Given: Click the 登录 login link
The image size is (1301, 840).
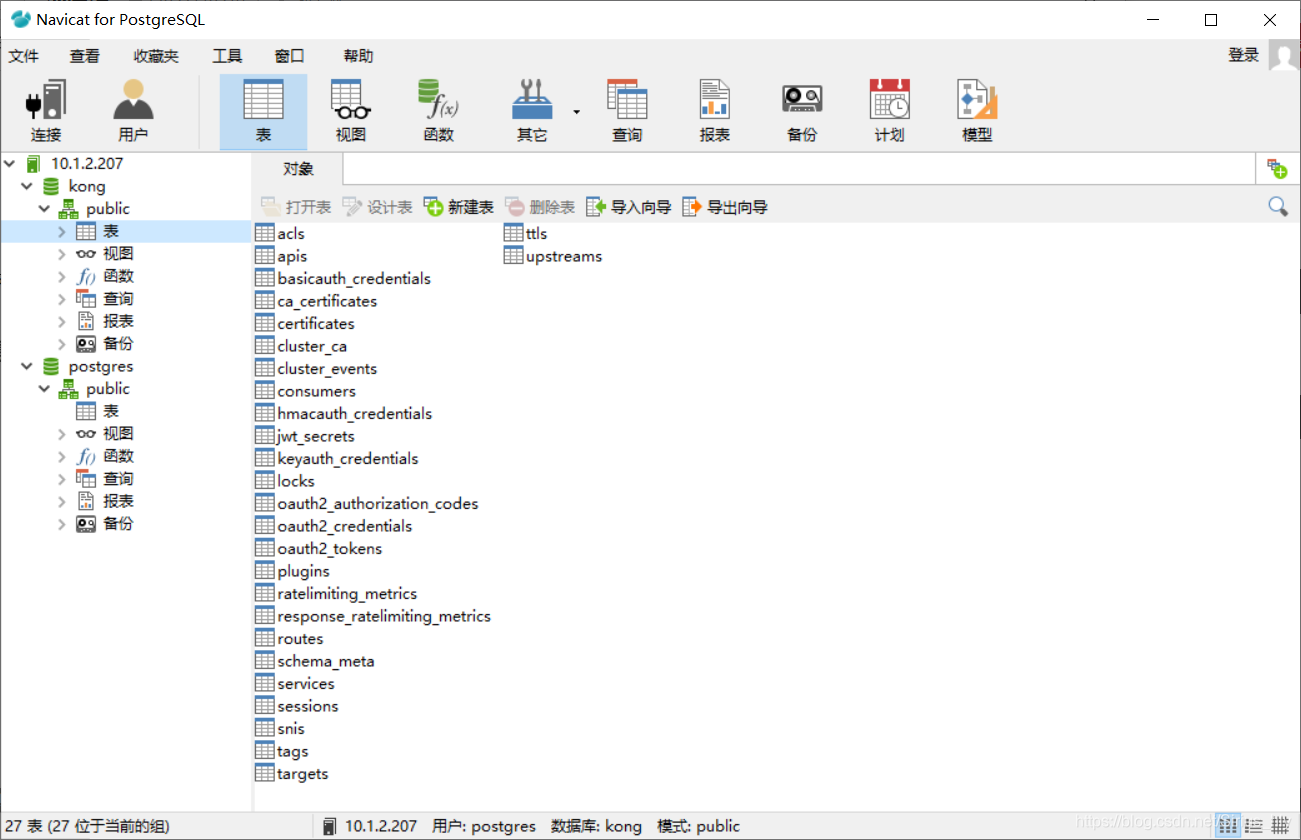Looking at the screenshot, I should point(1243,55).
